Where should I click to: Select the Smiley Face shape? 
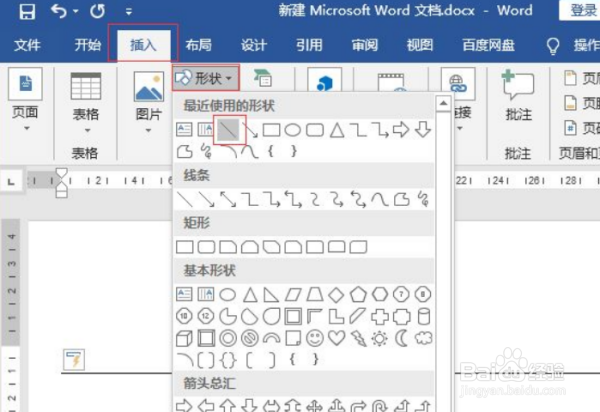click(315, 338)
